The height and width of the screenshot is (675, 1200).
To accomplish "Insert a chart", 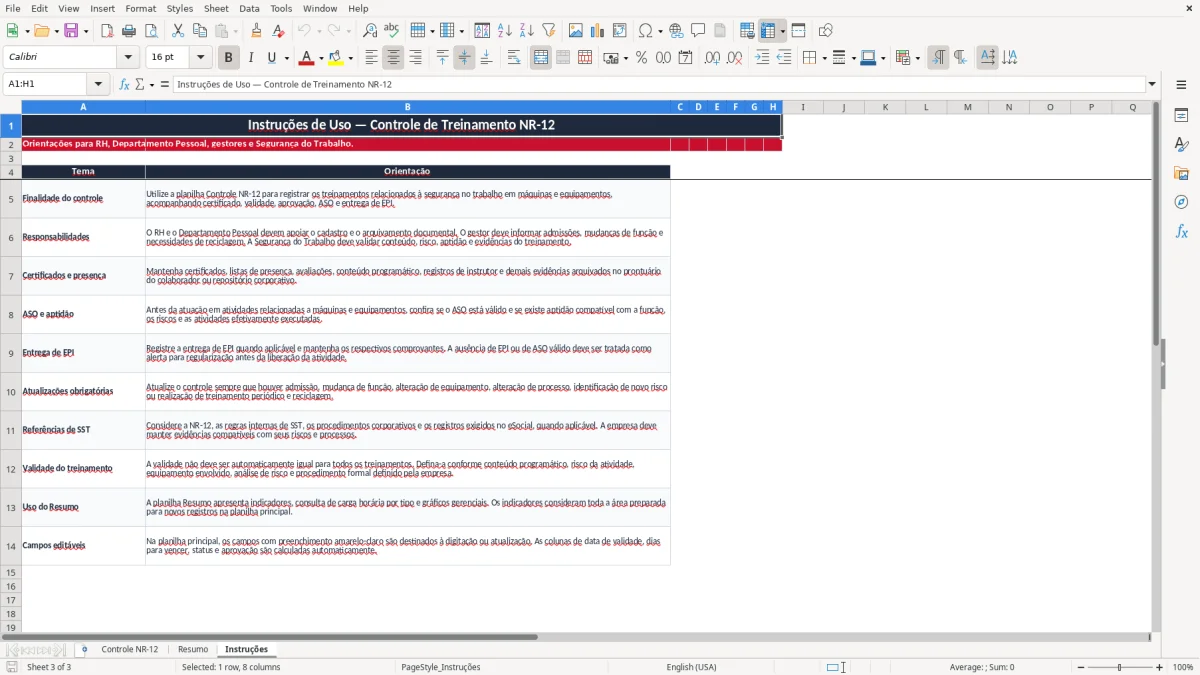I will point(598,31).
